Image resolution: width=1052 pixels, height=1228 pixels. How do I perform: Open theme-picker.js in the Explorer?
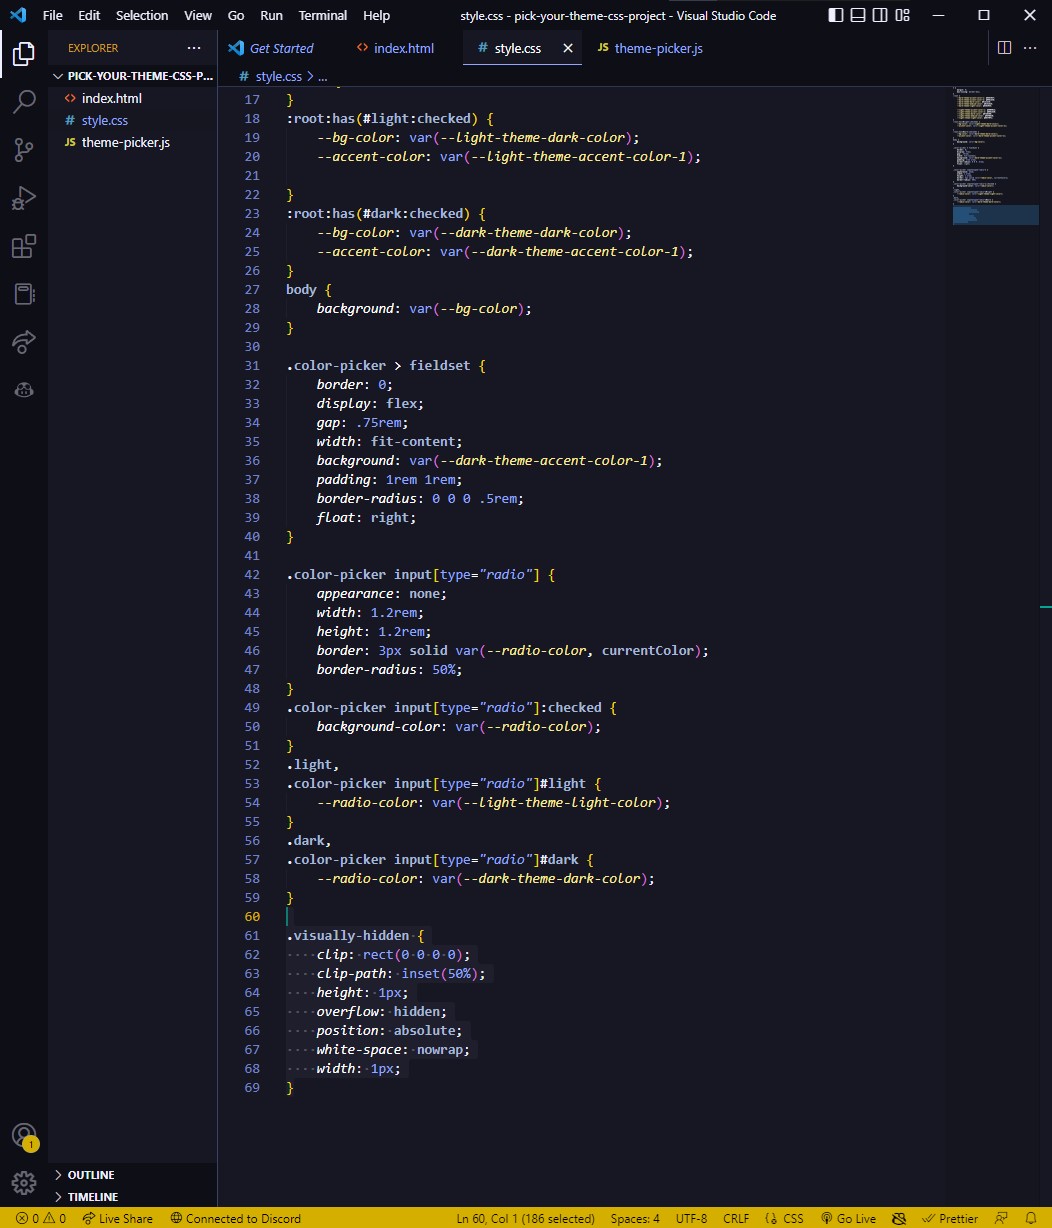click(133, 142)
